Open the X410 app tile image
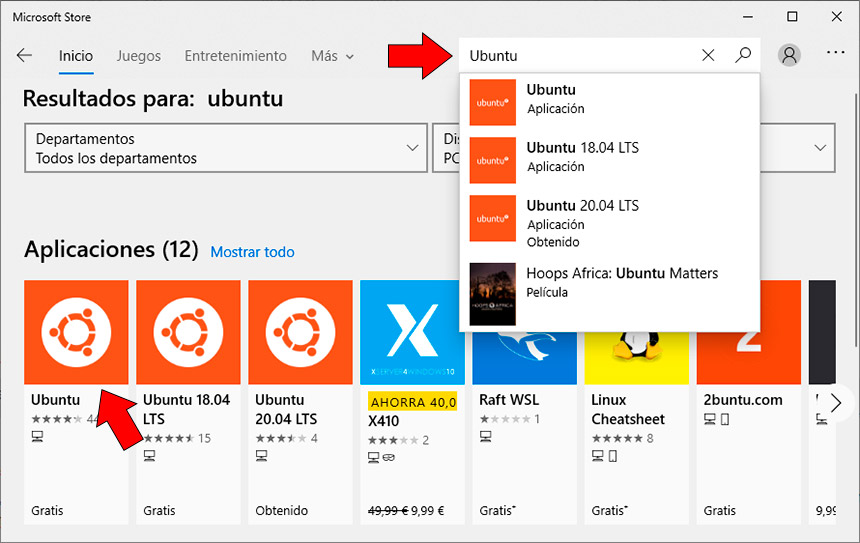Viewport: 860px width, 543px height. pos(412,332)
